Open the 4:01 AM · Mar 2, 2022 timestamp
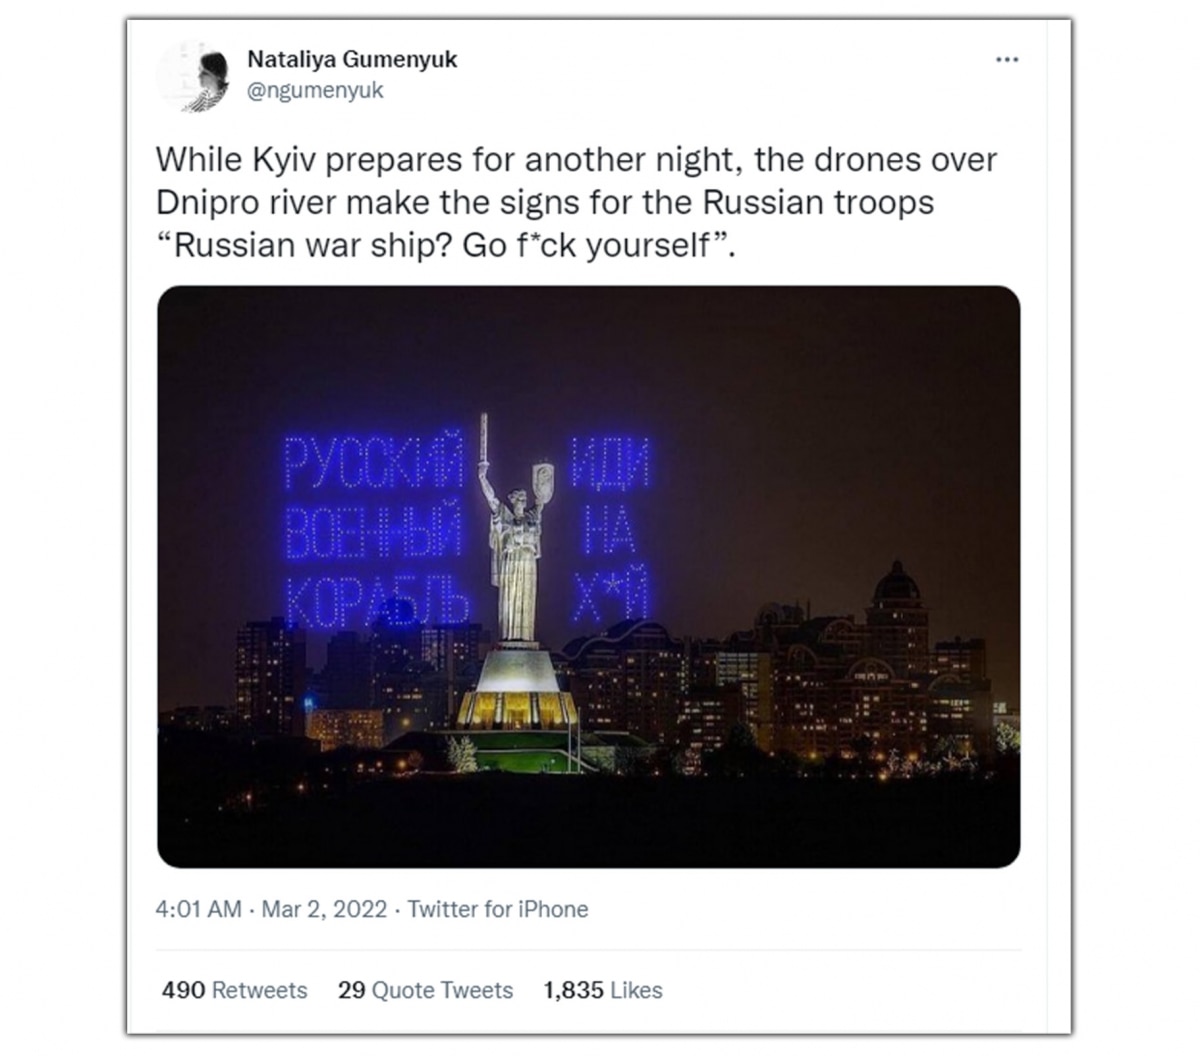This screenshot has width=1200, height=1056. coord(271,909)
